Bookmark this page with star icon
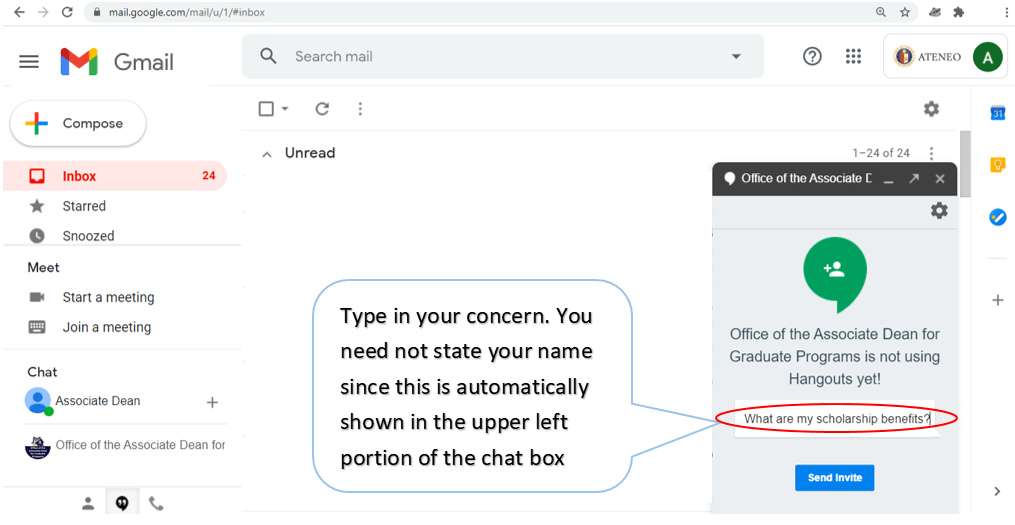The image size is (1015, 525). pos(905,12)
